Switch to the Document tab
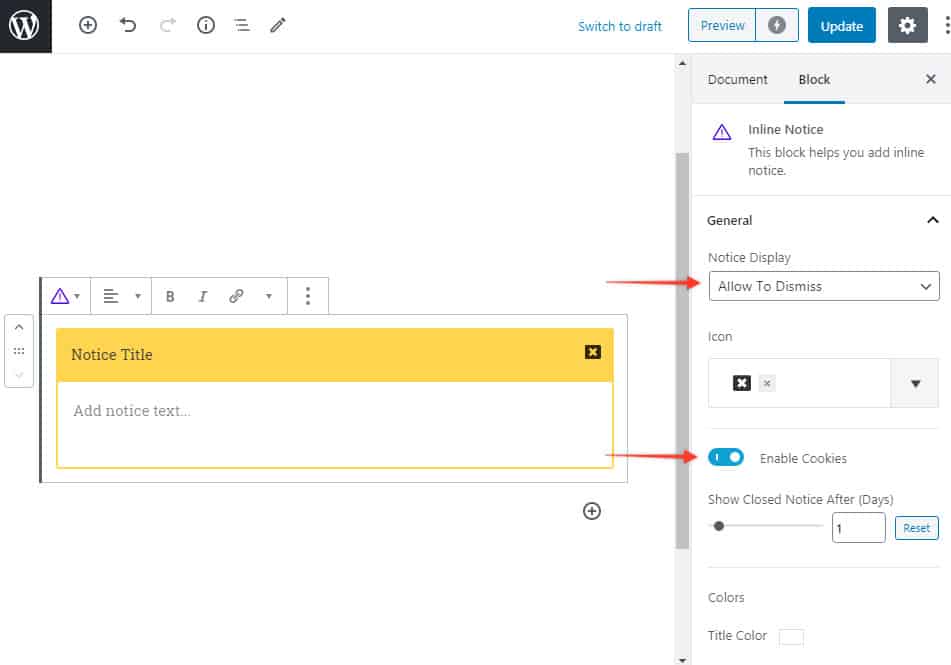Screen dimensions: 951x665 click(737, 80)
